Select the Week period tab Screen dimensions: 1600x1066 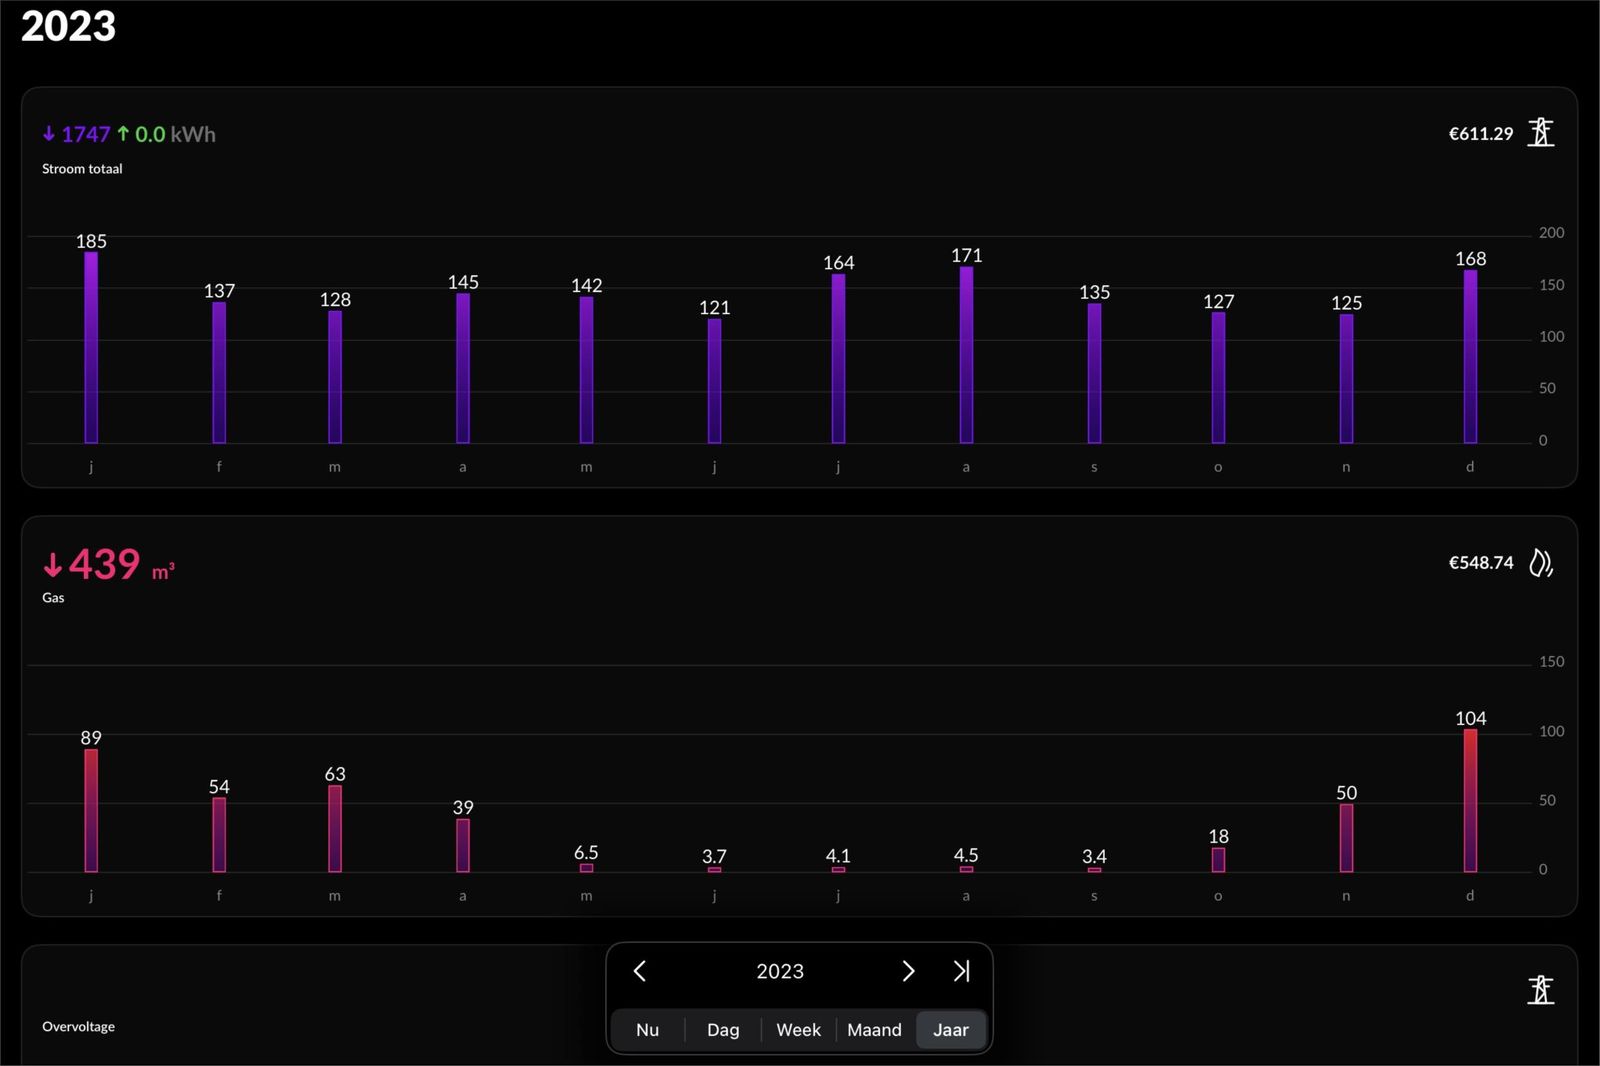[x=798, y=1030]
